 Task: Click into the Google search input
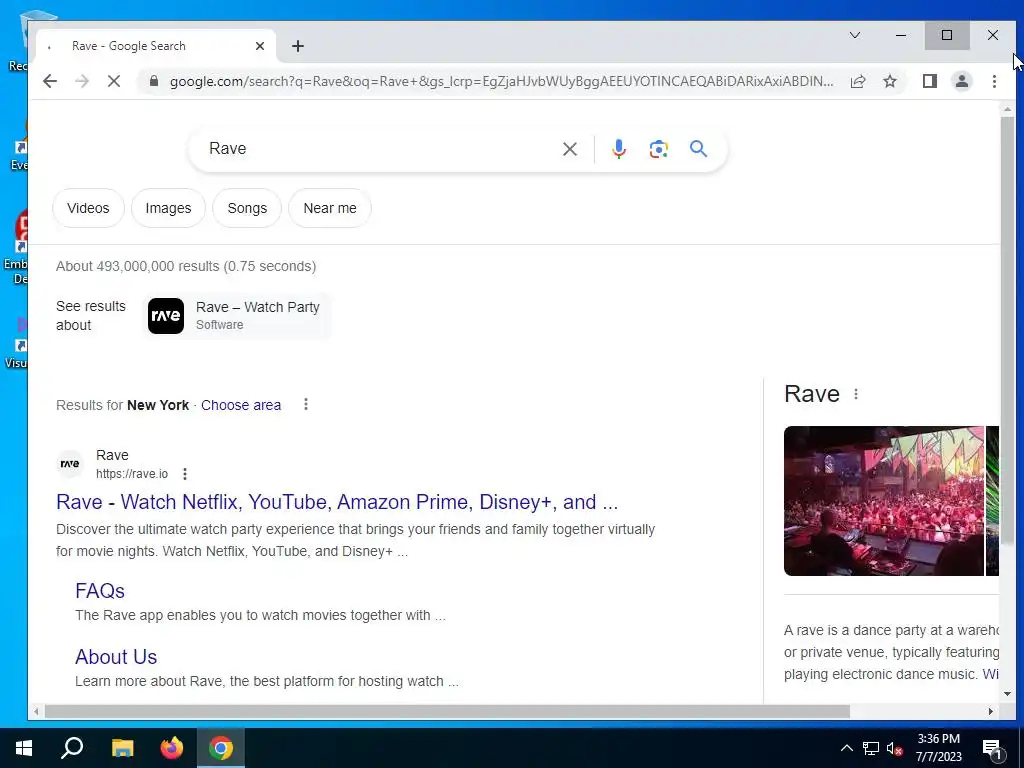[x=379, y=149]
